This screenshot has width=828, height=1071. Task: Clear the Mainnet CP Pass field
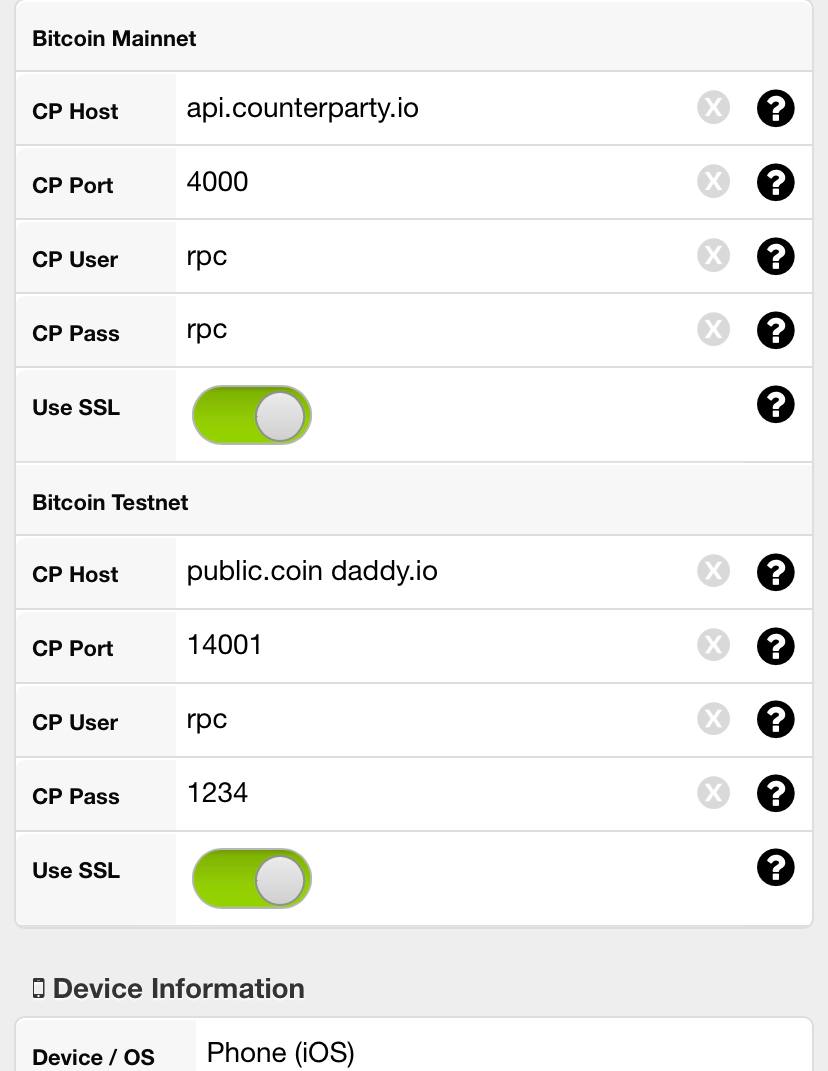[713, 329]
